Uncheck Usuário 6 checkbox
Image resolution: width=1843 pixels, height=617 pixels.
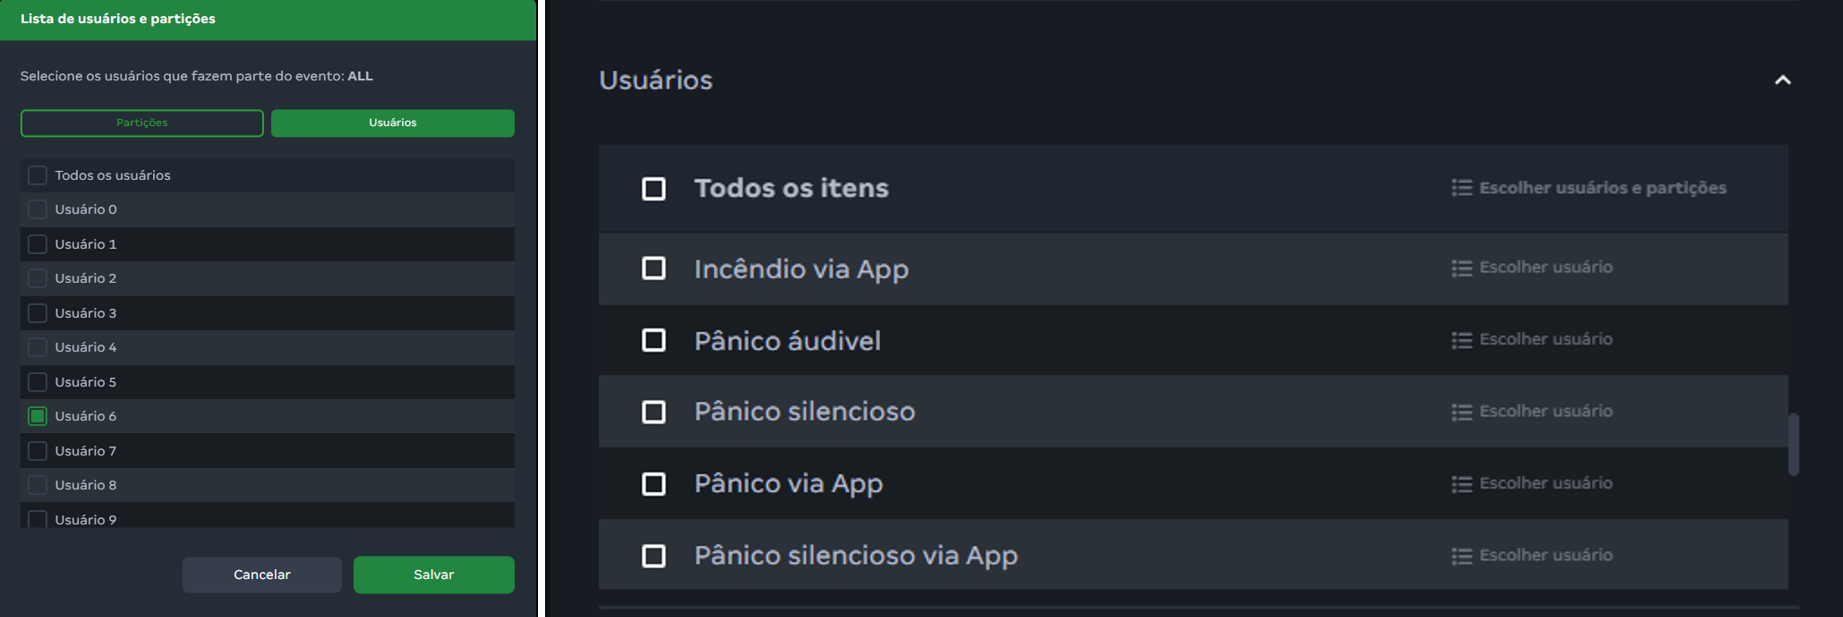pos(38,416)
